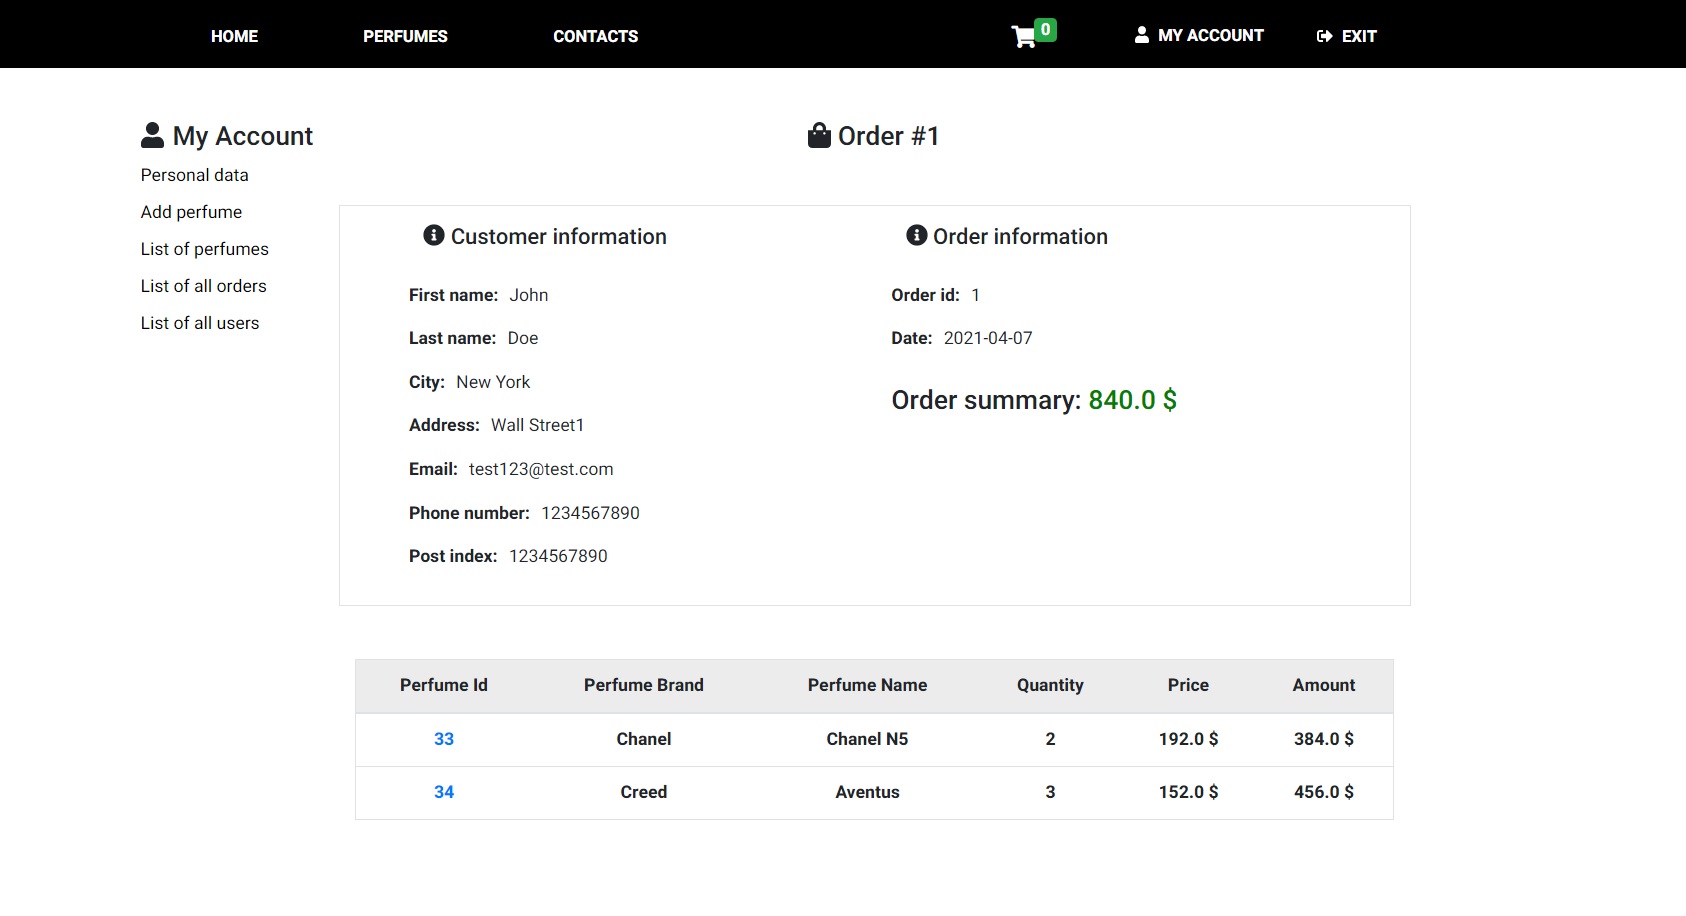
Task: Click the info icon by Customer information
Action: click(434, 235)
